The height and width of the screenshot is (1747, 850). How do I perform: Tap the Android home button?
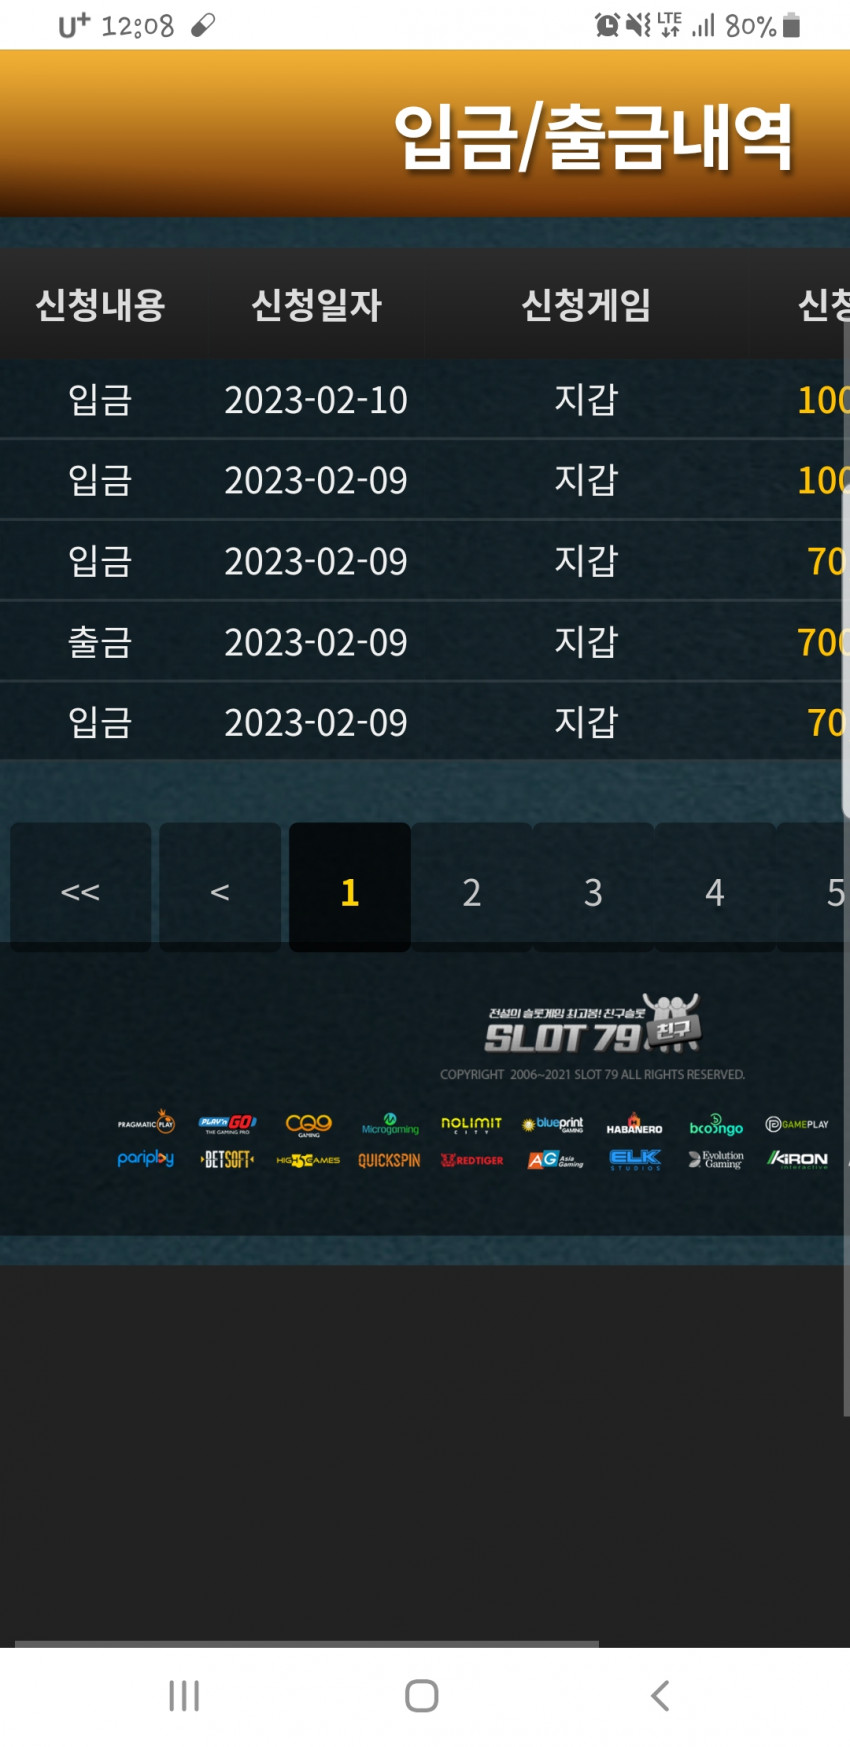point(422,1696)
